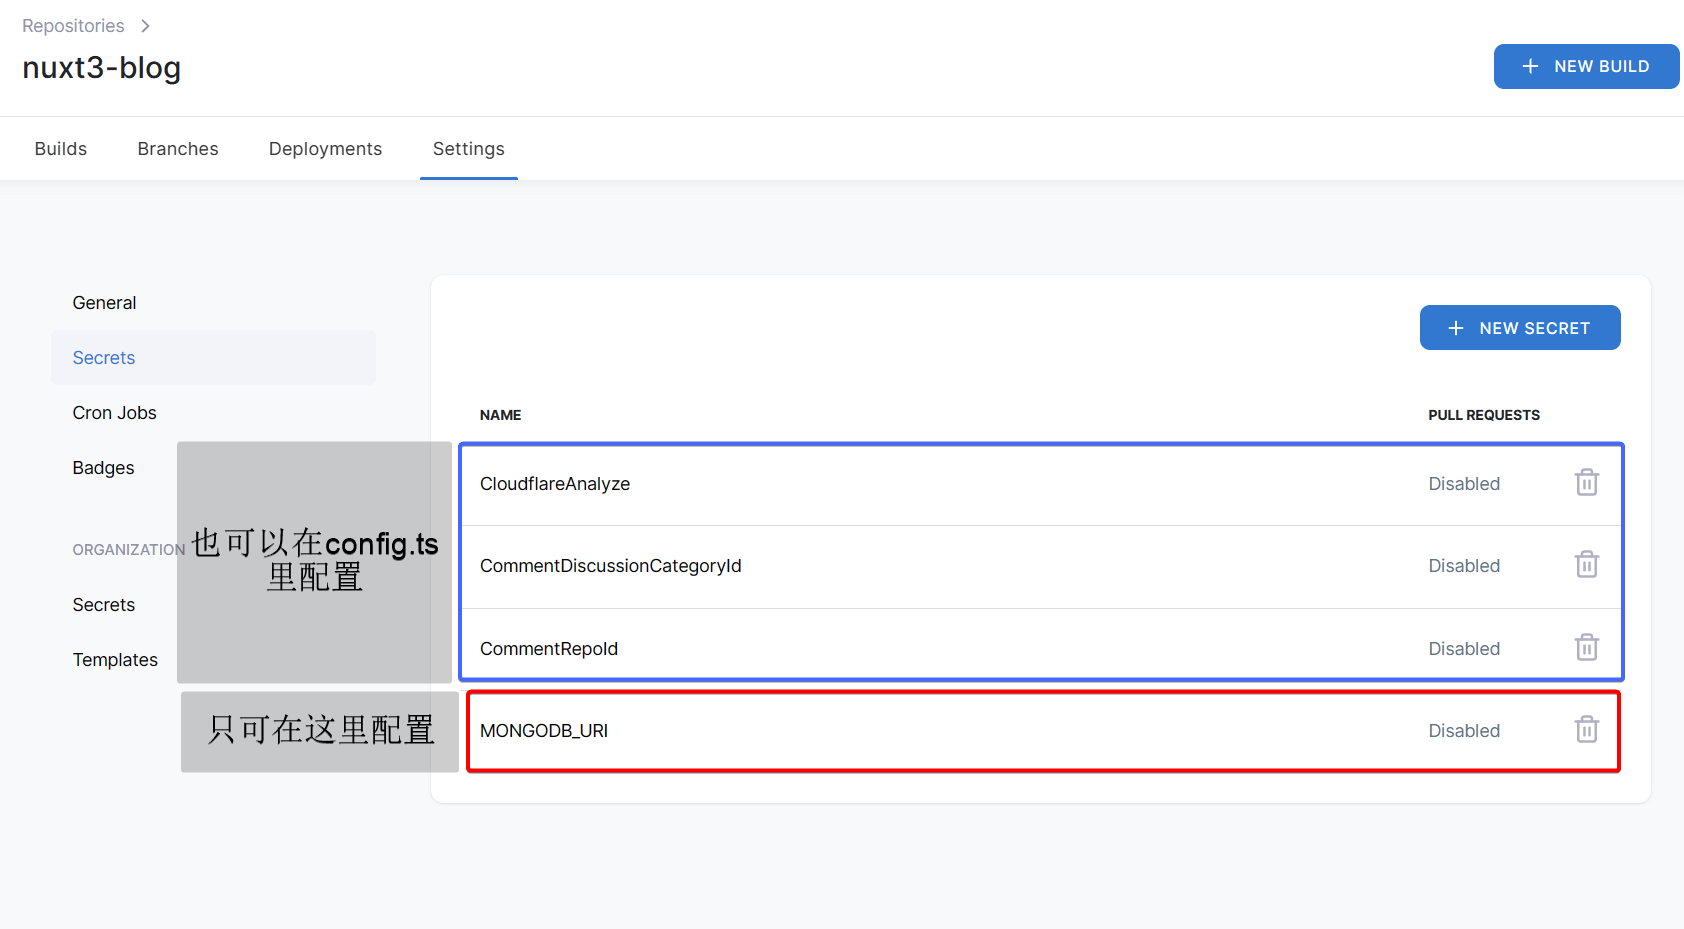Switch to the Branches tab

[178, 149]
